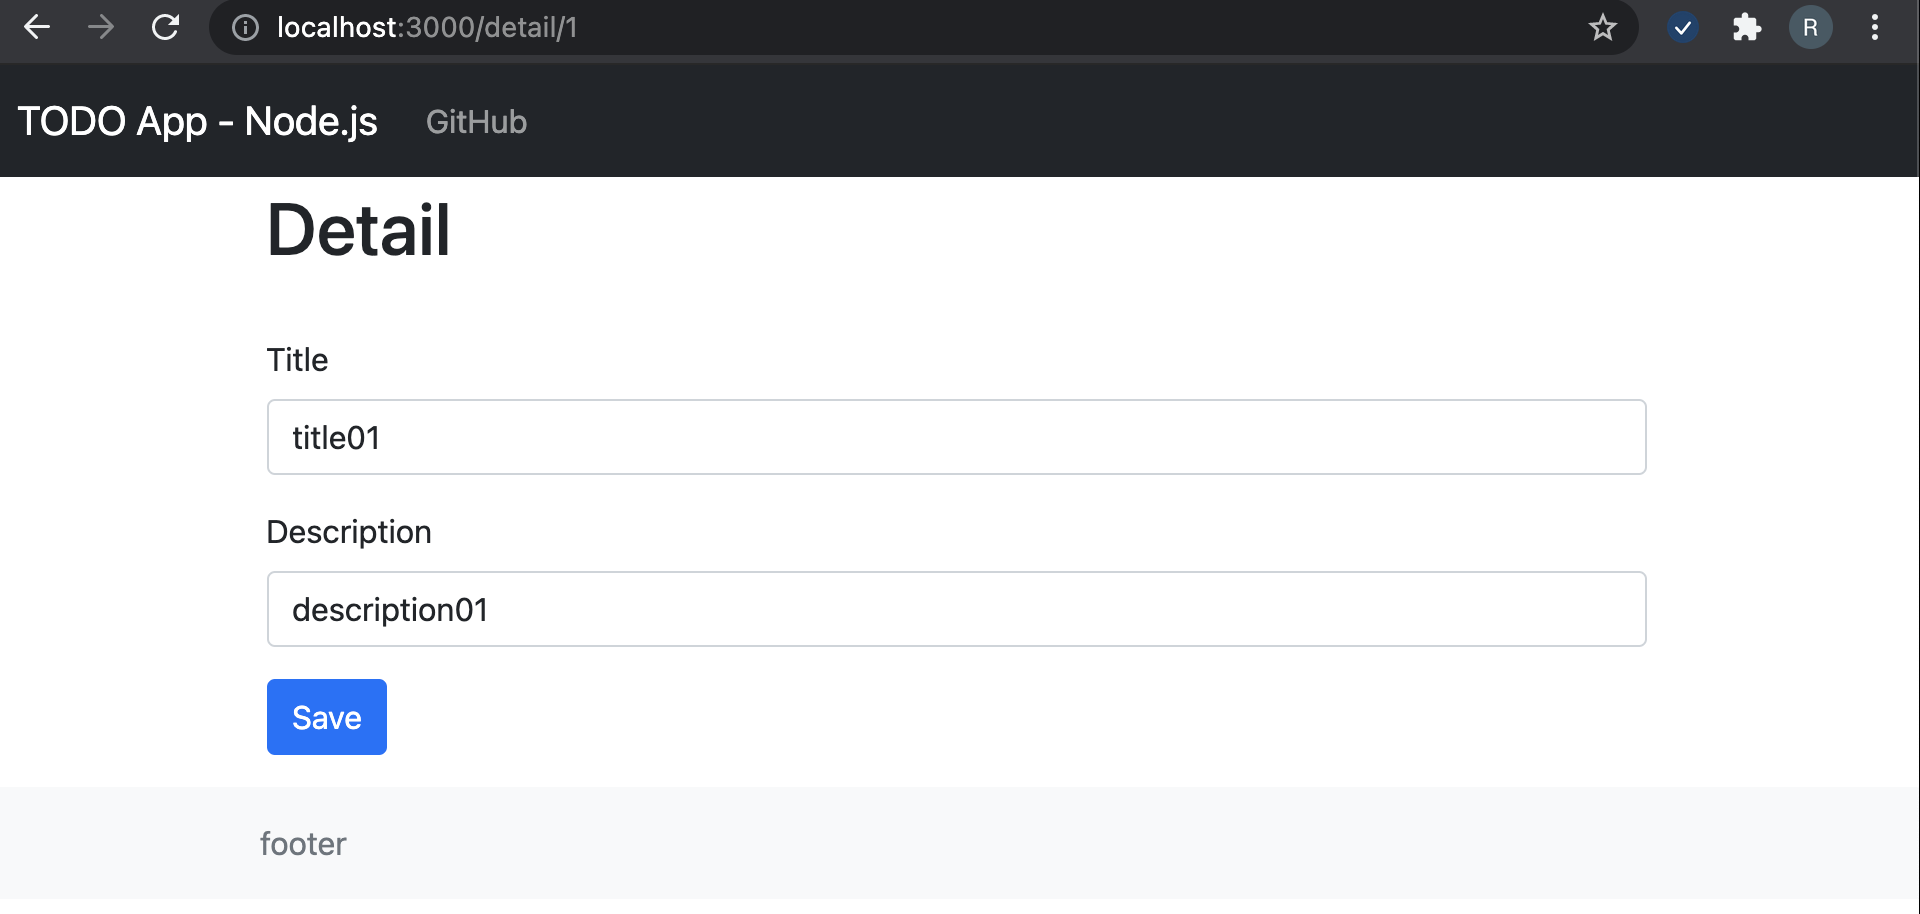Bookmark the page using the star icon
This screenshot has height=914, width=1920.
click(1603, 27)
